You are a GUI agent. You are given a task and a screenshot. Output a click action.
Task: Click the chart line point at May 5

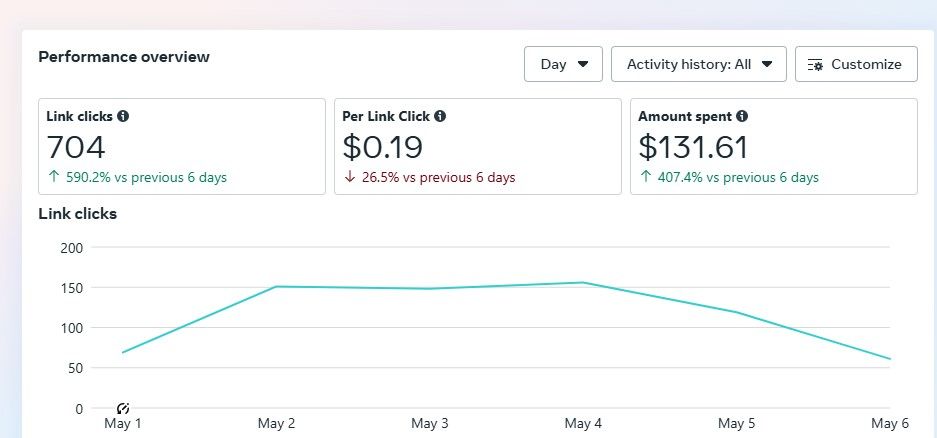(737, 312)
